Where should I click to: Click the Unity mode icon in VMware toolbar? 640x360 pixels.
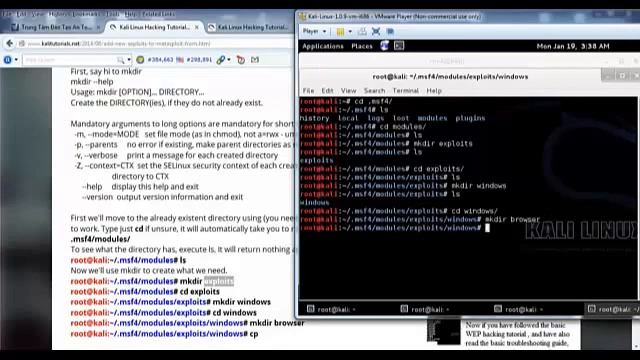point(390,31)
